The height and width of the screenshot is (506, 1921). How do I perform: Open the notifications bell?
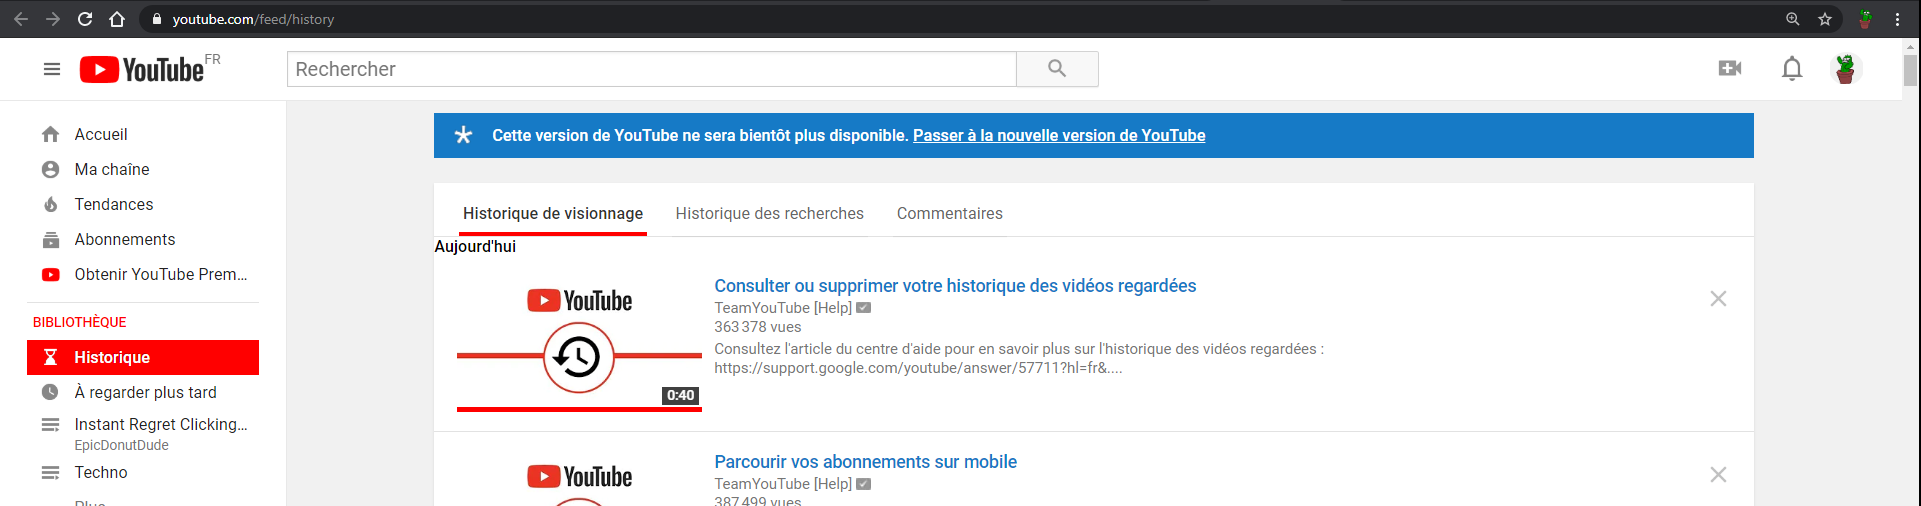click(1792, 68)
